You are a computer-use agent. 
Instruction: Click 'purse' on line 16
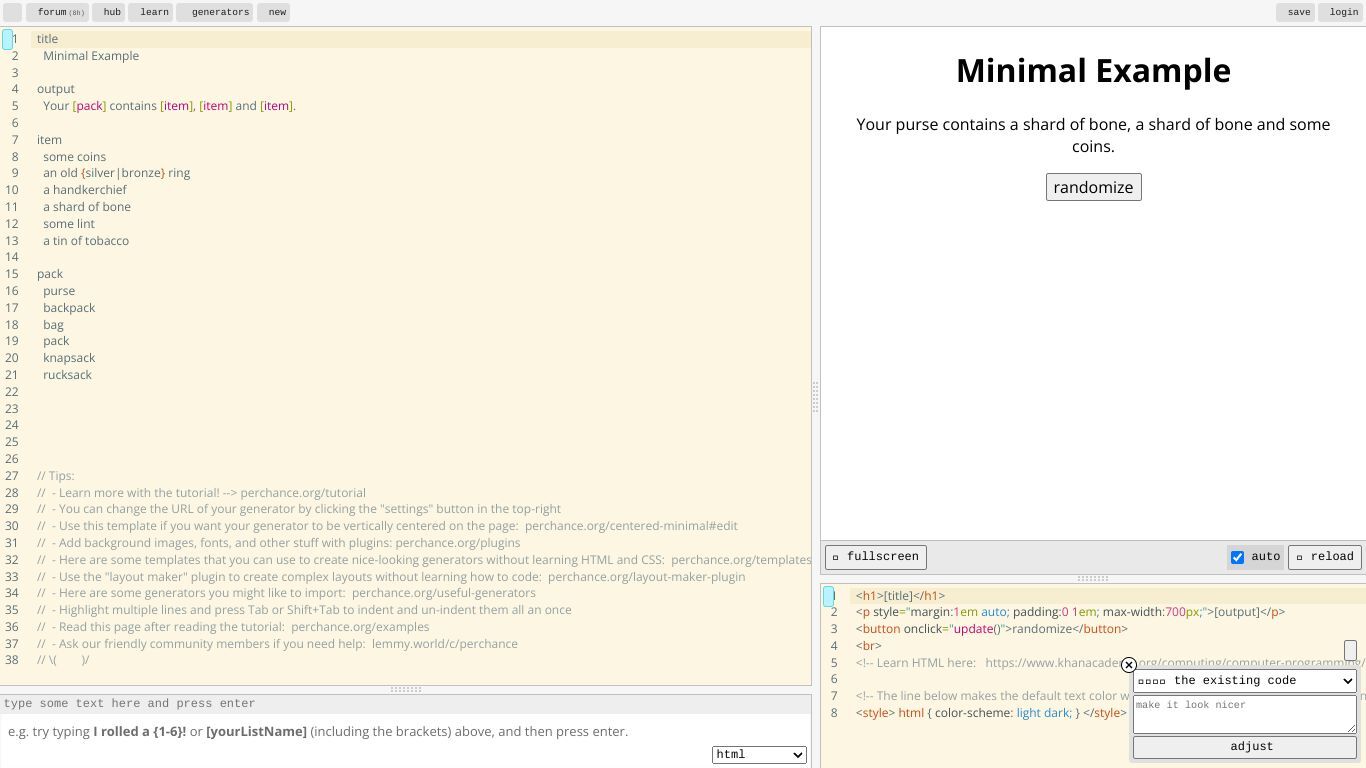tap(59, 291)
